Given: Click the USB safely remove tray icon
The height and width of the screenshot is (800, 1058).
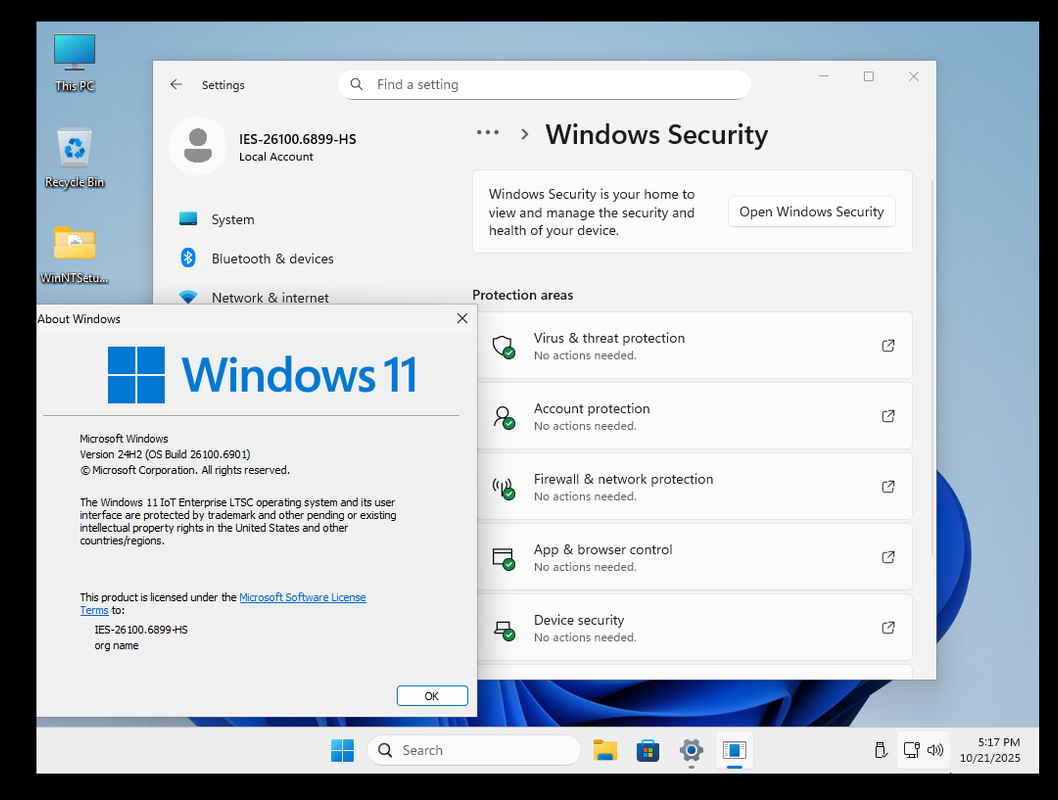Looking at the screenshot, I should pos(880,750).
